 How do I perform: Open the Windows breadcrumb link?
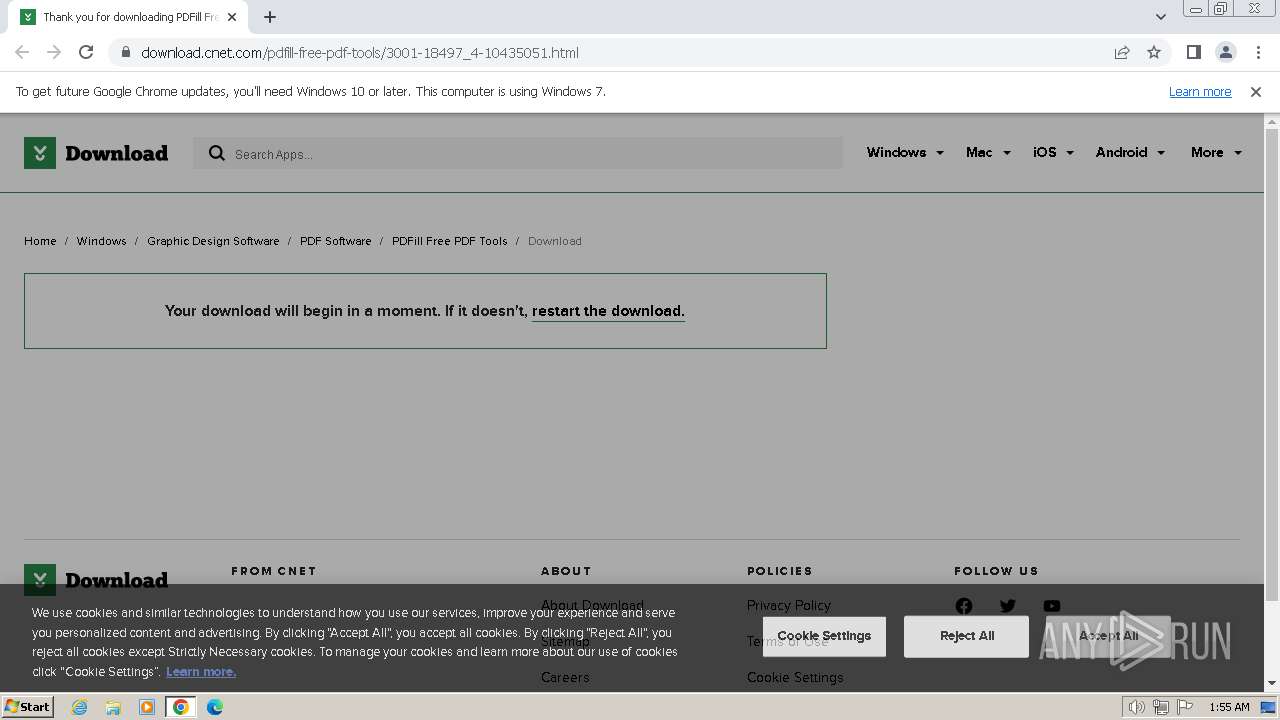[101, 241]
